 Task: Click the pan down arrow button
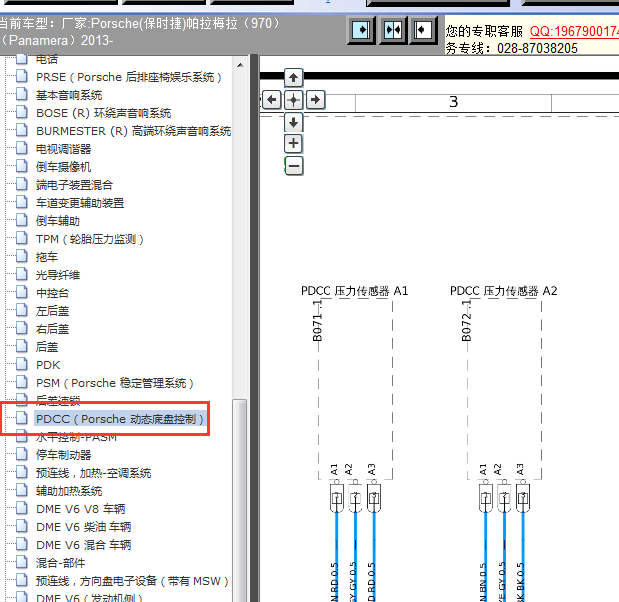(x=293, y=122)
